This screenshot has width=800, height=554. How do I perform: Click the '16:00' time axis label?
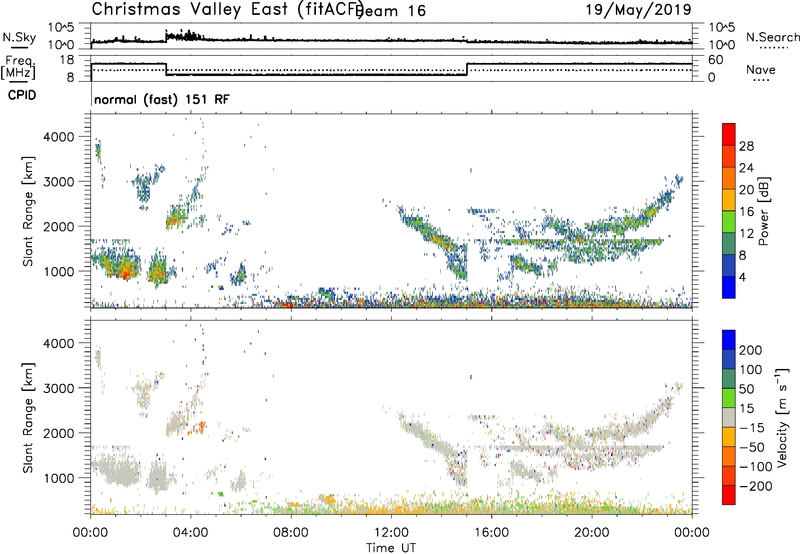(491, 533)
